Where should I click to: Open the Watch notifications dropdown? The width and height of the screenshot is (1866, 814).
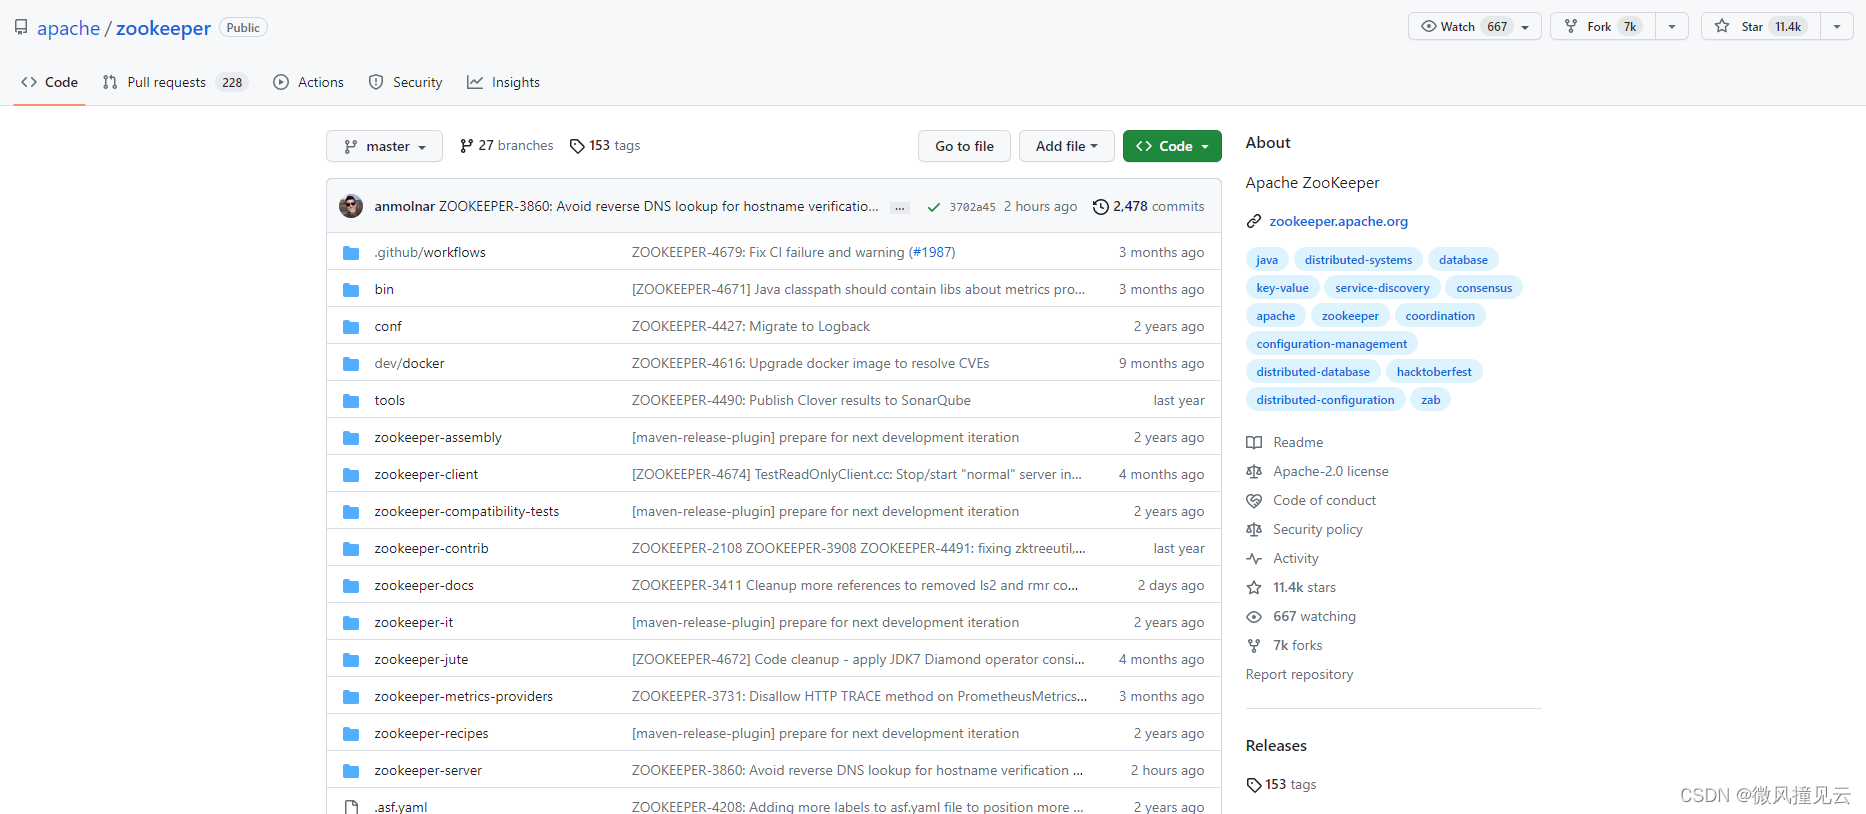tap(1474, 27)
